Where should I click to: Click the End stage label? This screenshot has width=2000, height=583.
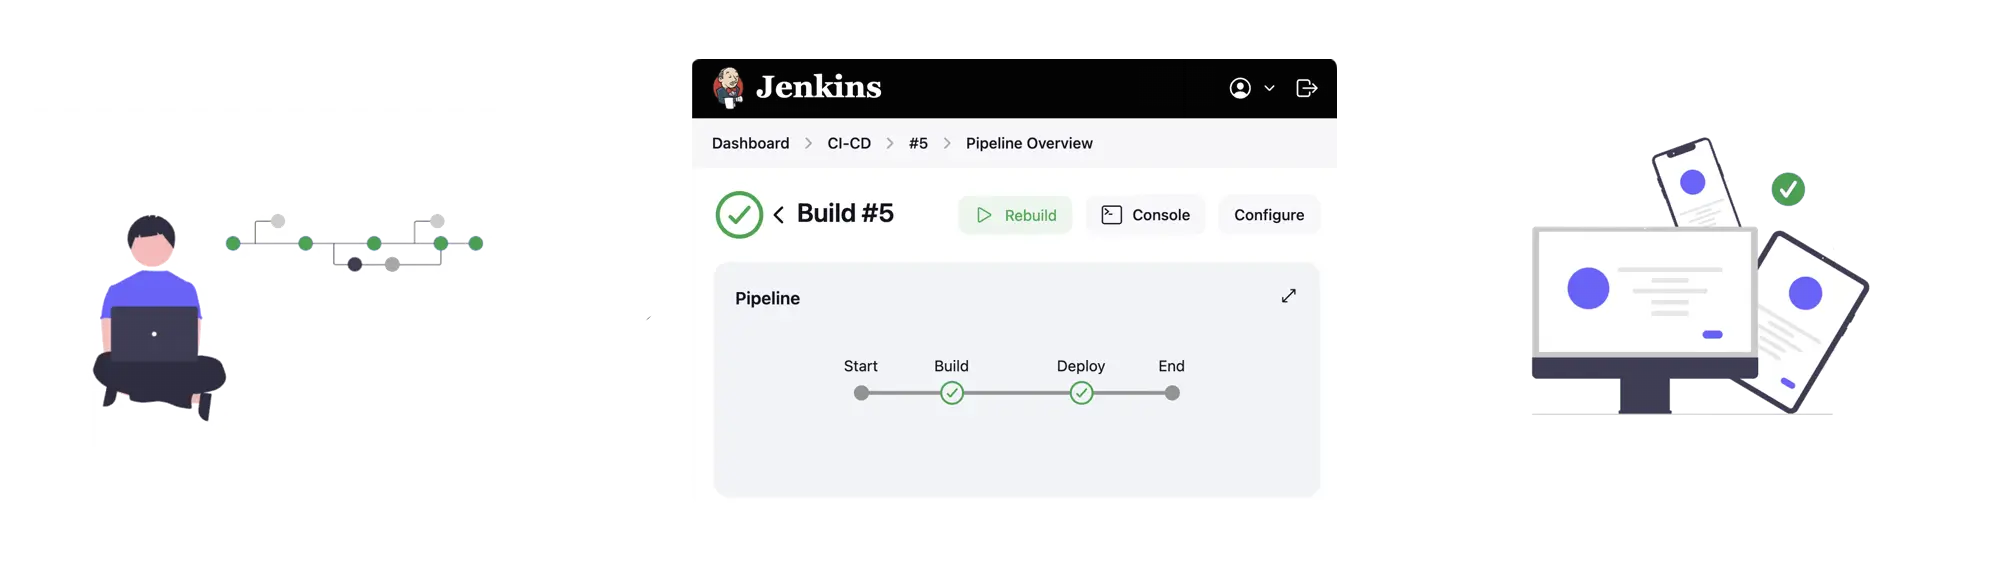pyautogui.click(x=1171, y=366)
